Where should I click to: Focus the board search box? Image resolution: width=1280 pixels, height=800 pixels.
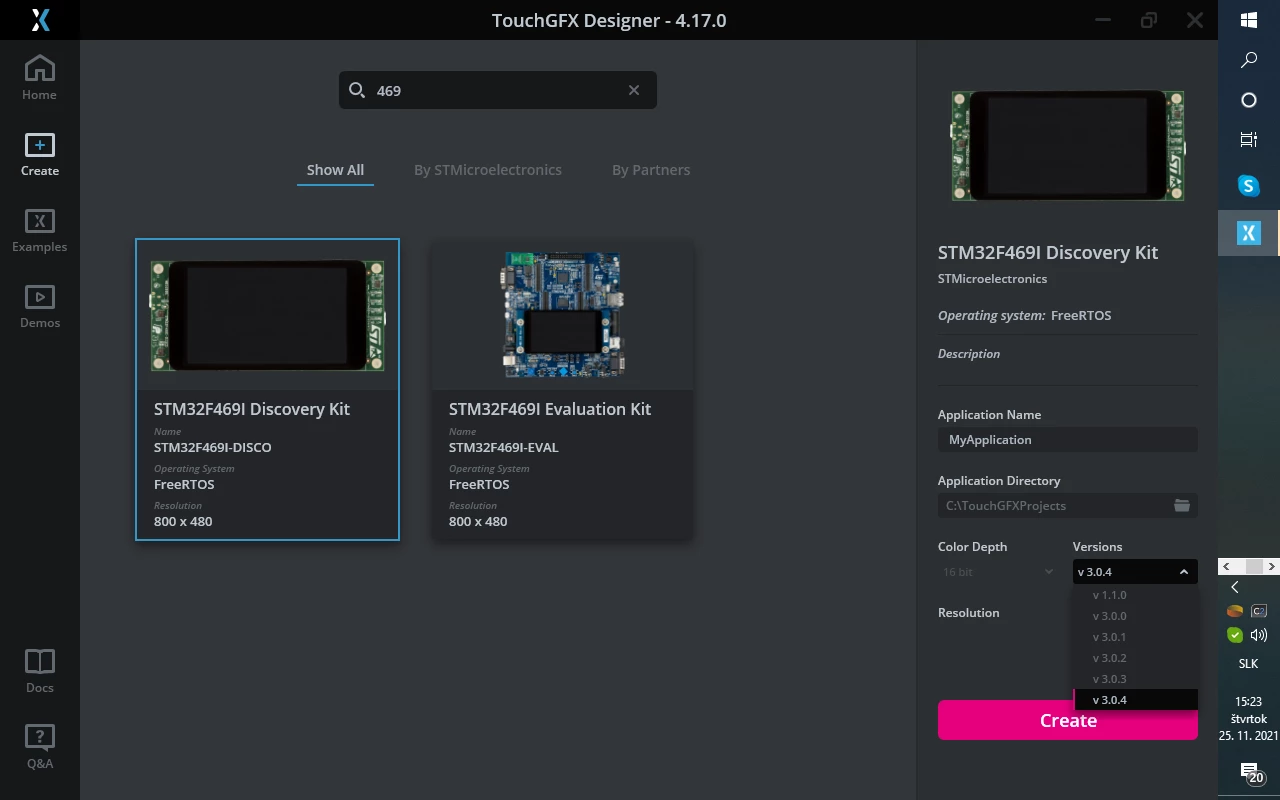click(x=498, y=90)
